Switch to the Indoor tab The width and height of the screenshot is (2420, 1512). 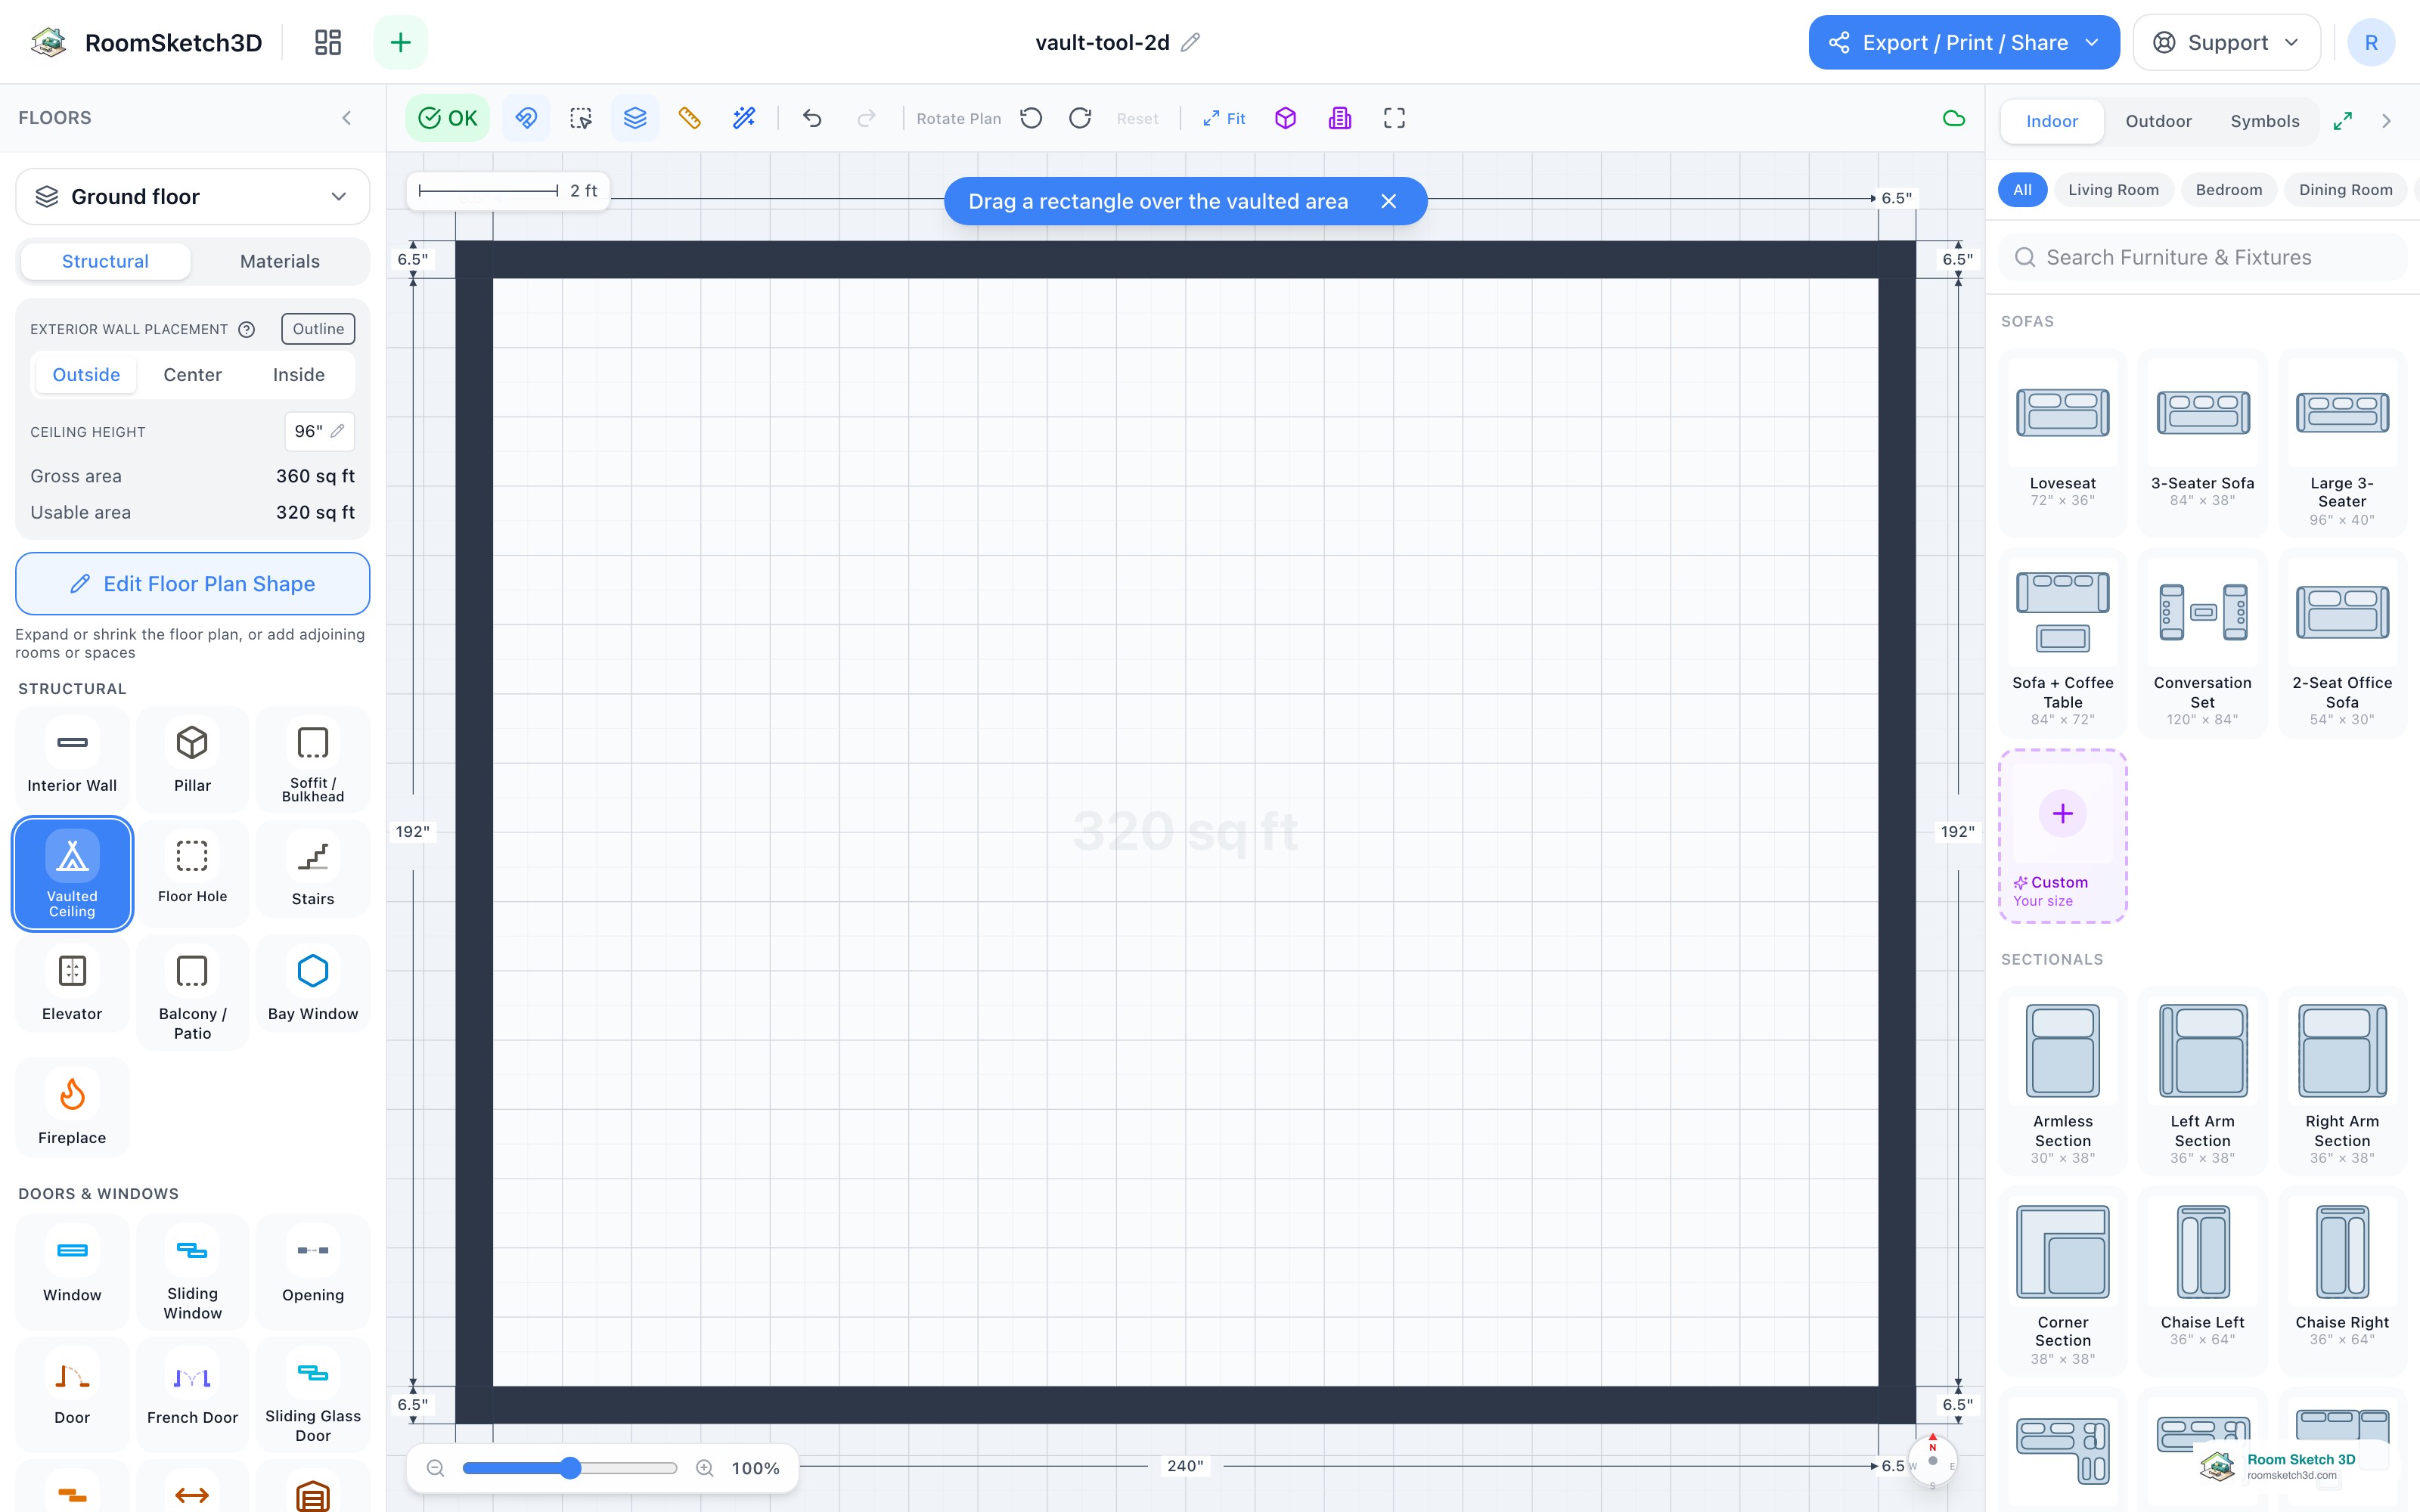tap(2052, 121)
